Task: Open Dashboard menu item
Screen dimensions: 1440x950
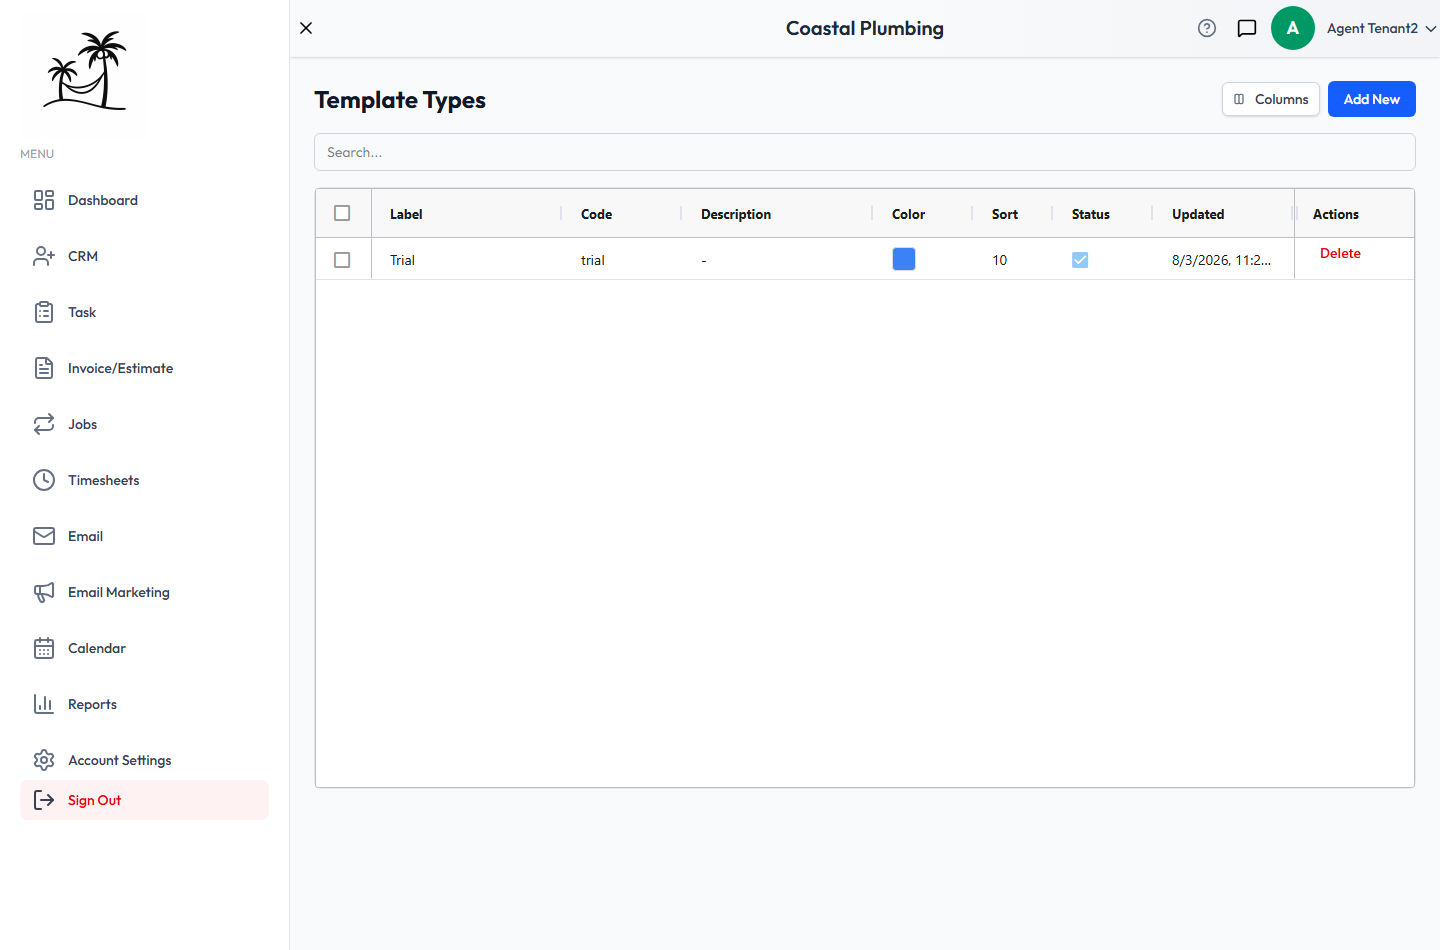Action: (x=144, y=200)
